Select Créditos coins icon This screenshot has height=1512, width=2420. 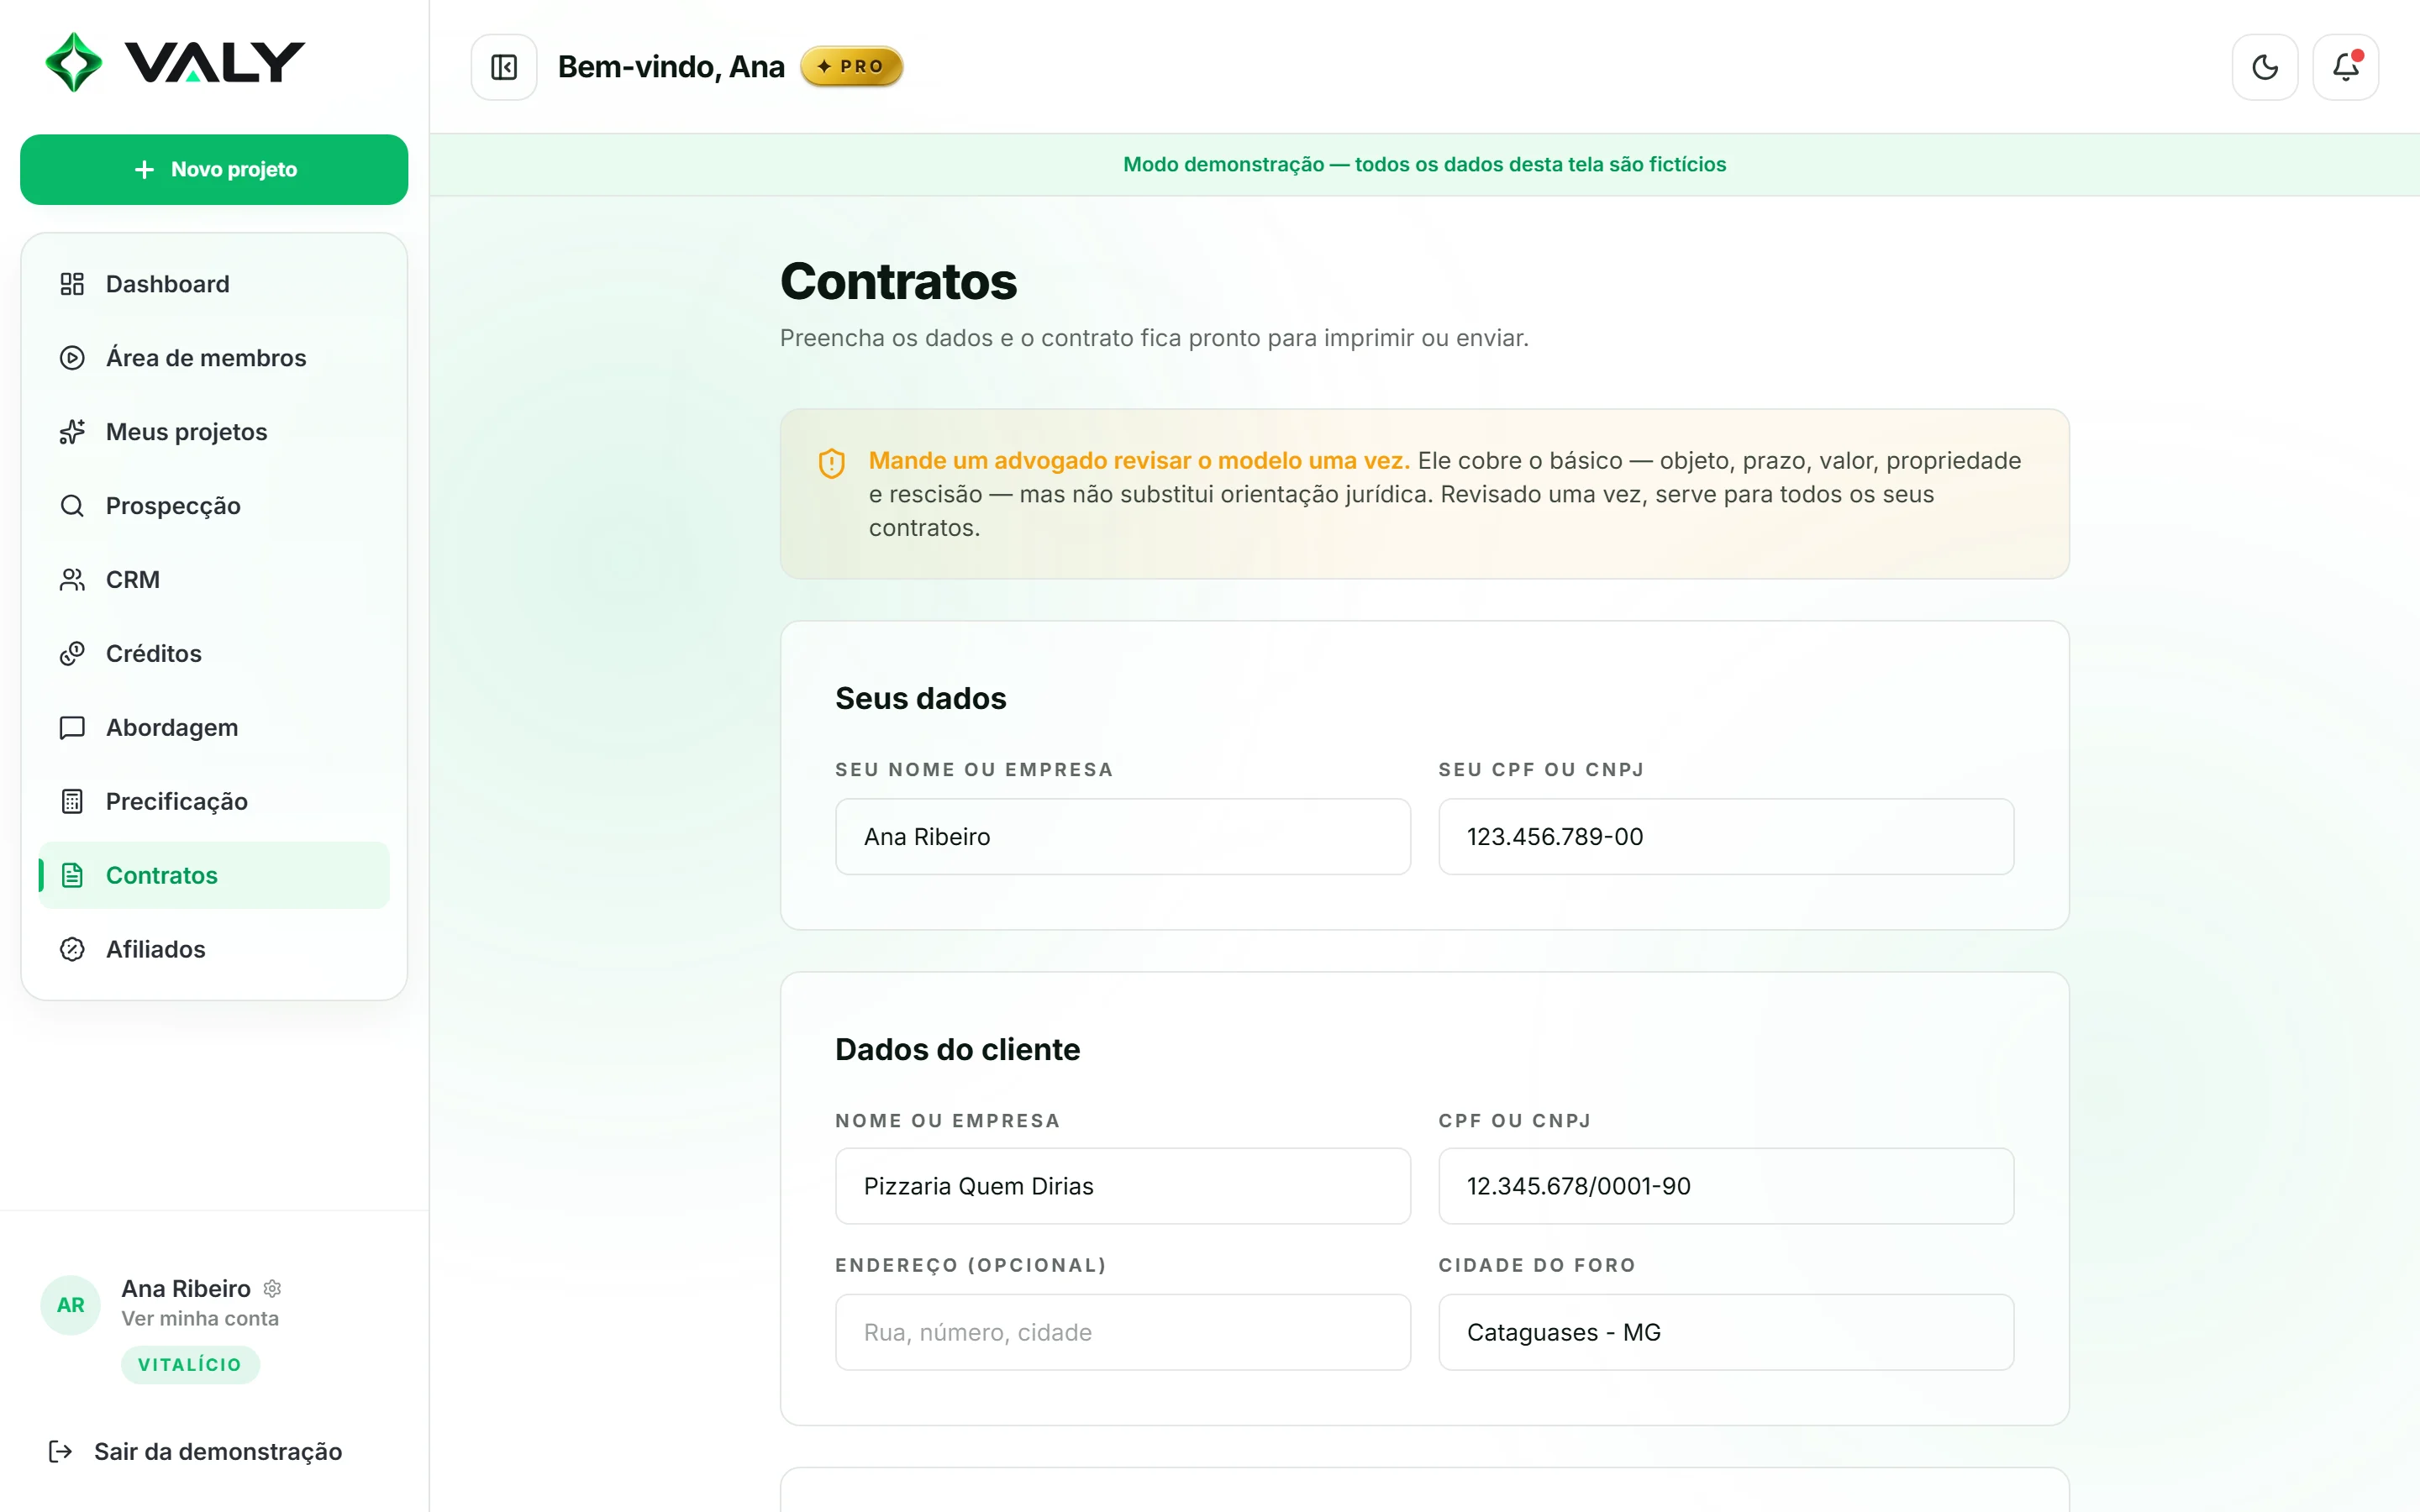pos(72,654)
